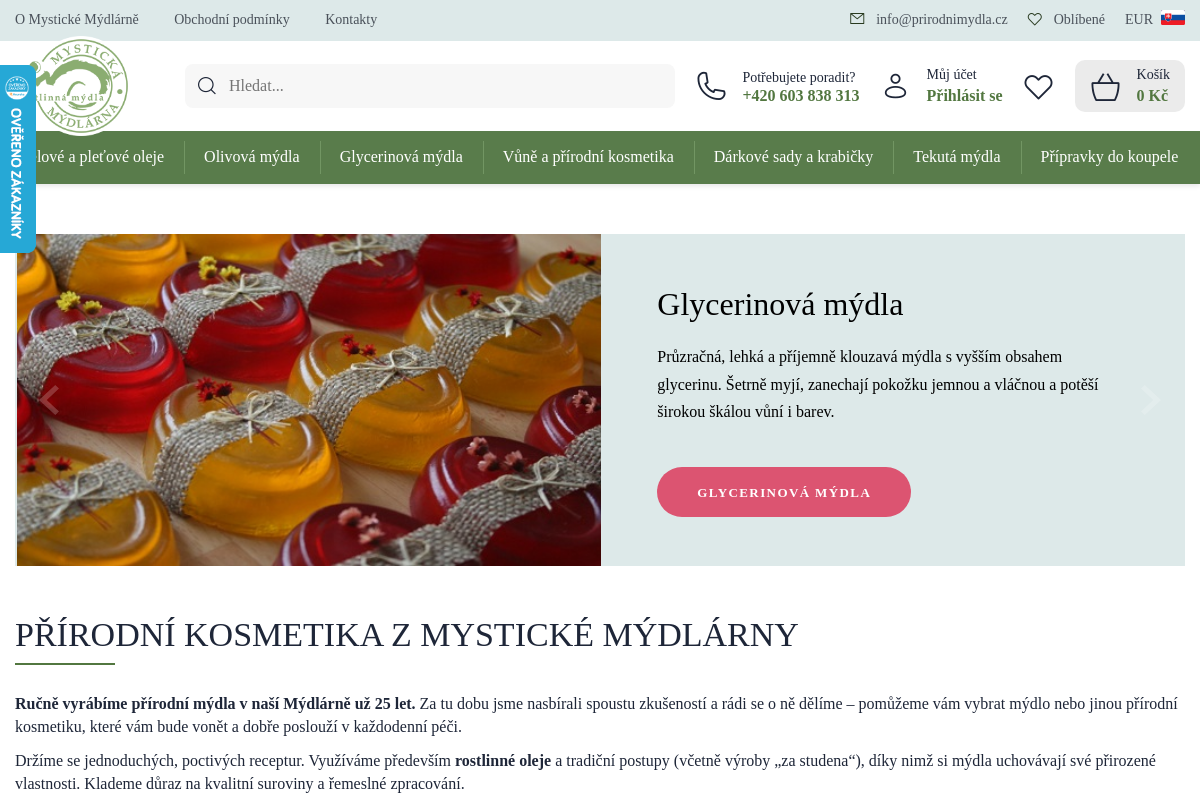Switch to Dárkové sady a krabičky category

(793, 157)
